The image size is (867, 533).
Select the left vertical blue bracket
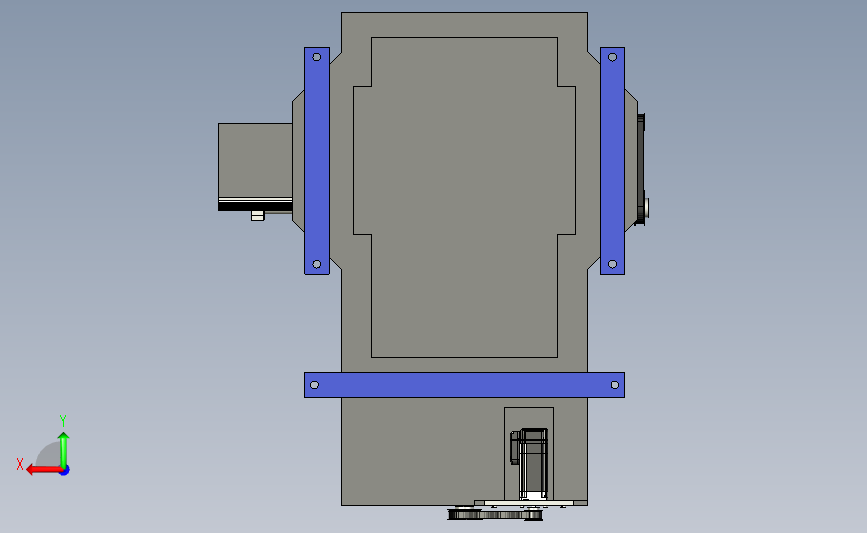coord(317,160)
